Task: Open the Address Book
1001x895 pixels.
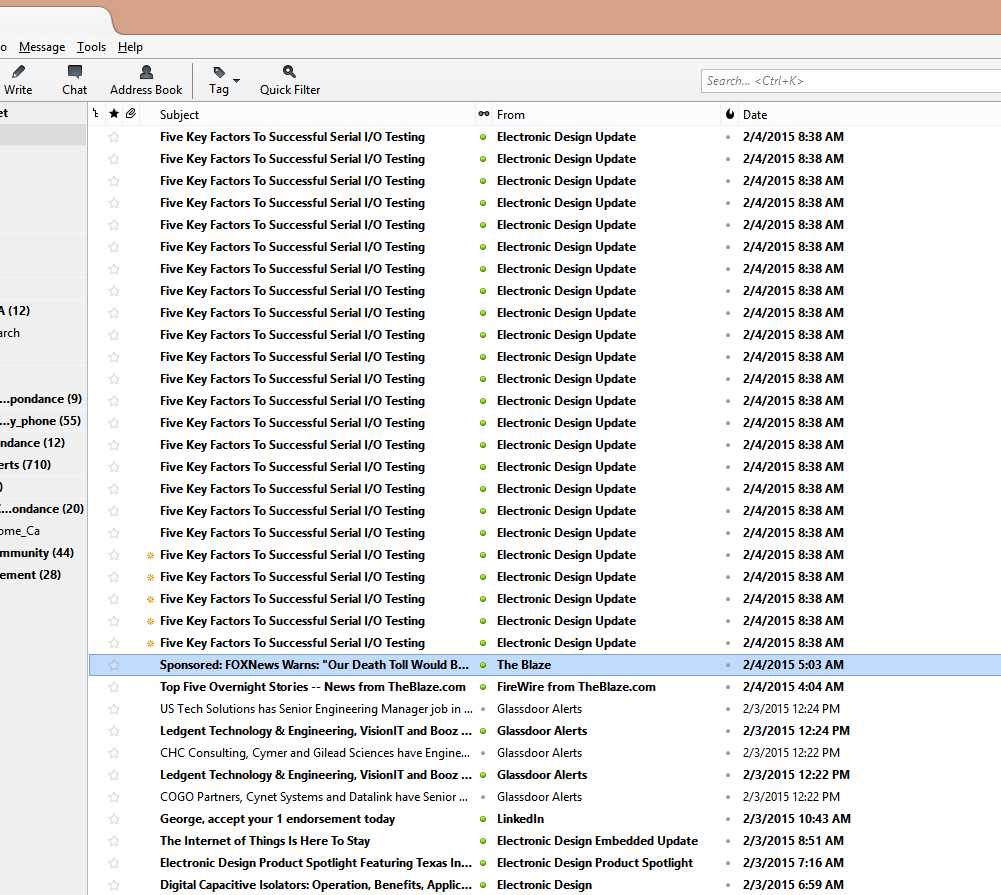Action: click(x=146, y=80)
